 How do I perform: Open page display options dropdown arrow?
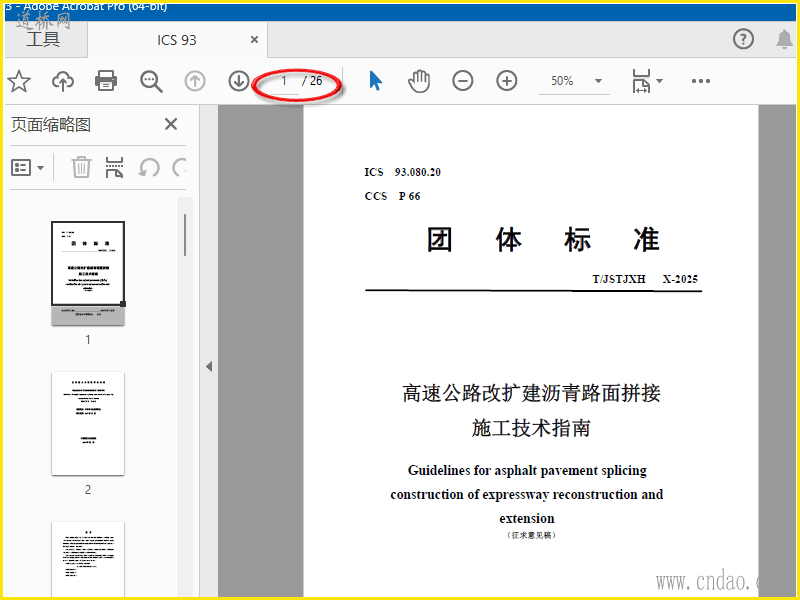coord(659,81)
